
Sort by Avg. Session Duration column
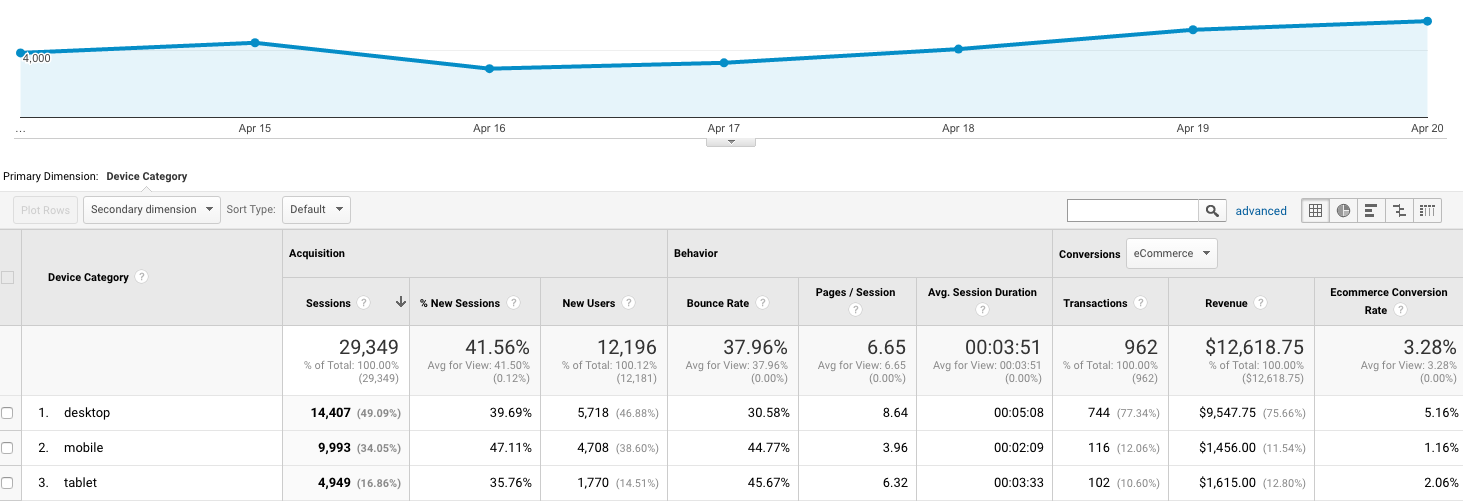tap(982, 293)
